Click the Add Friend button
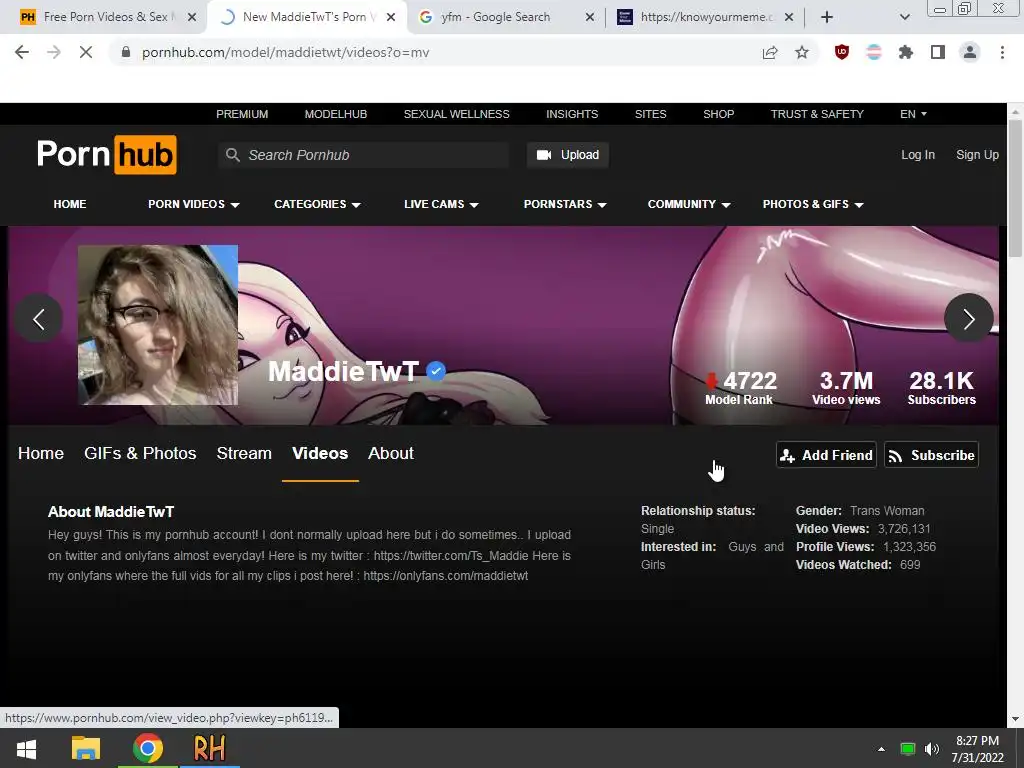 point(826,455)
